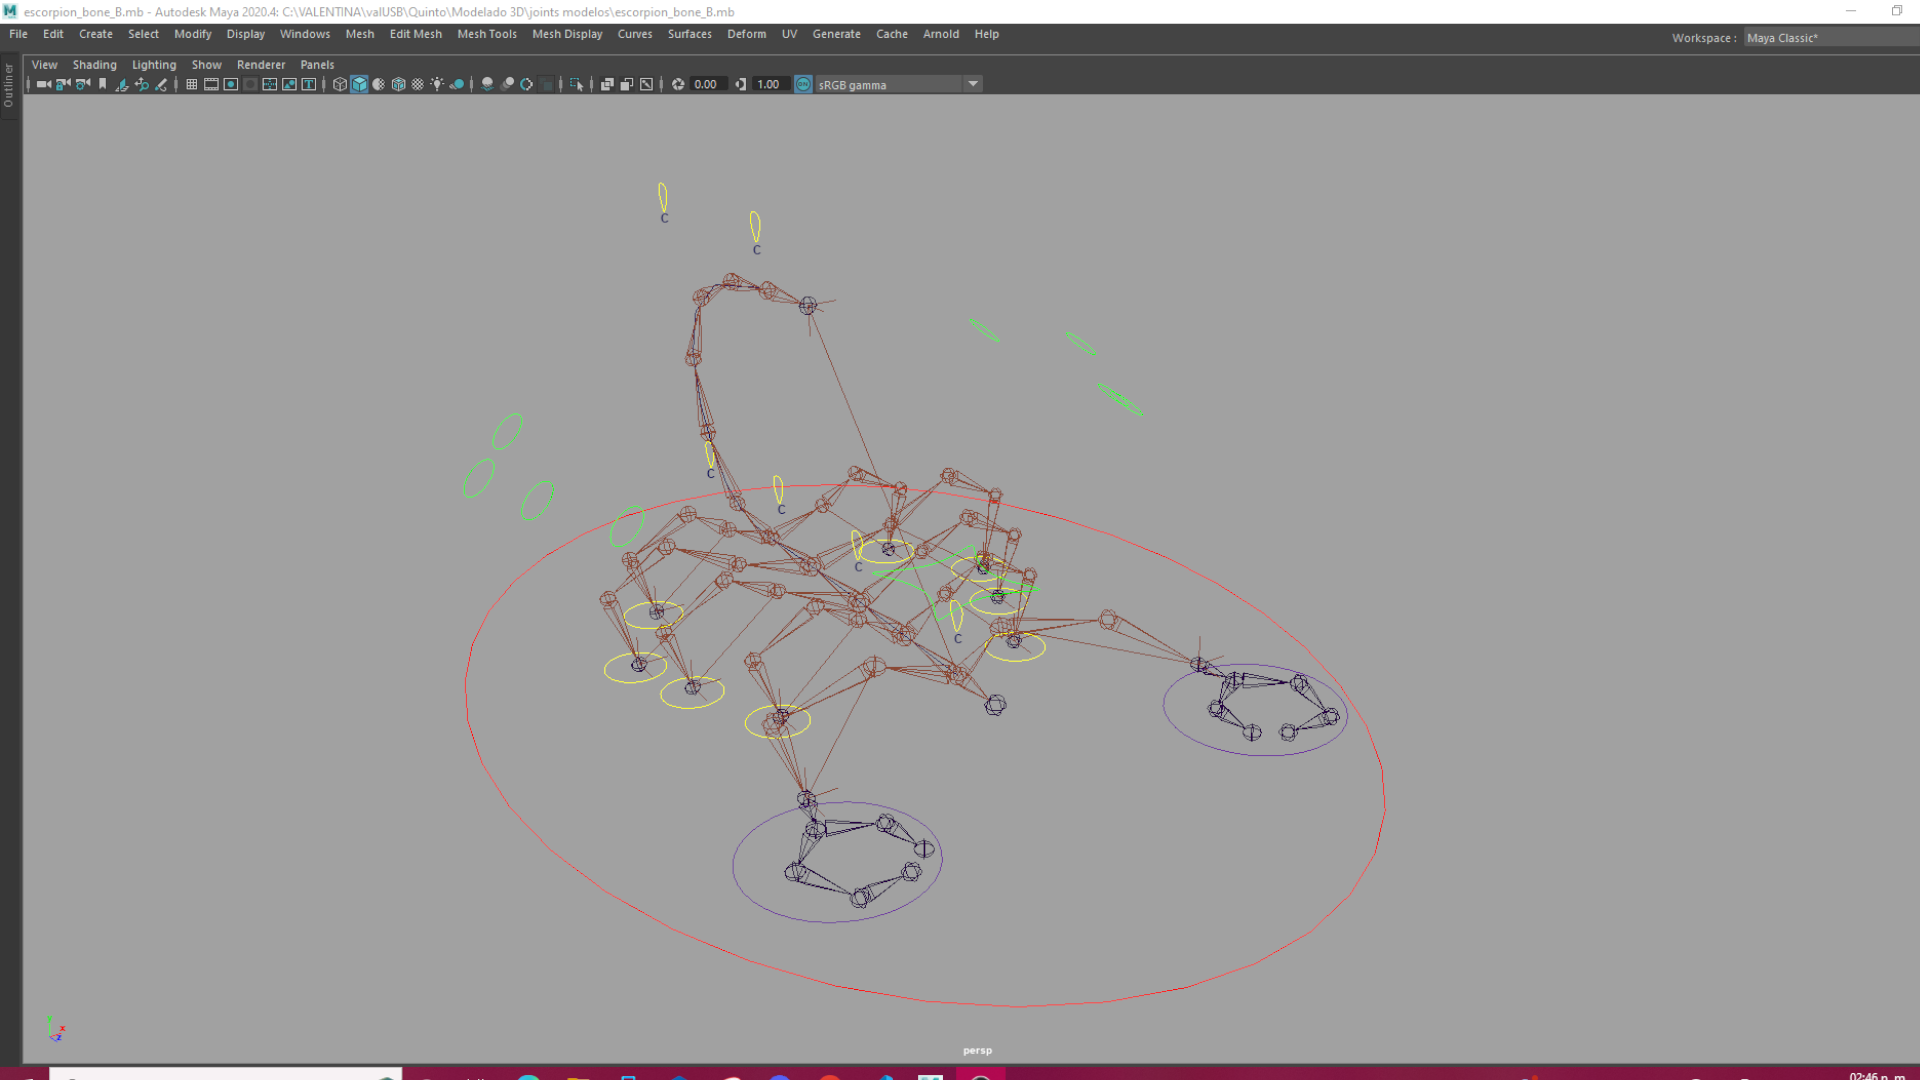
Task: Open the Mesh Tools menu
Action: click(x=486, y=34)
